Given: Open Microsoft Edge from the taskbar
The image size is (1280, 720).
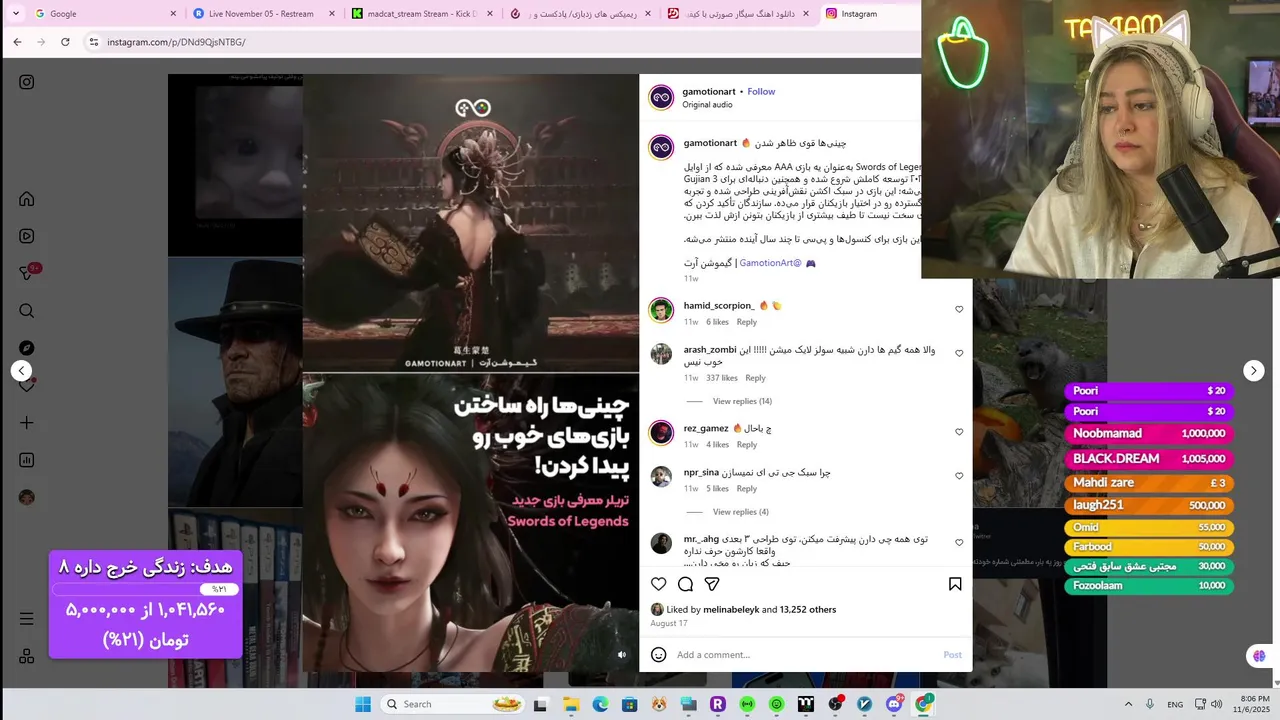Looking at the screenshot, I should click(600, 704).
